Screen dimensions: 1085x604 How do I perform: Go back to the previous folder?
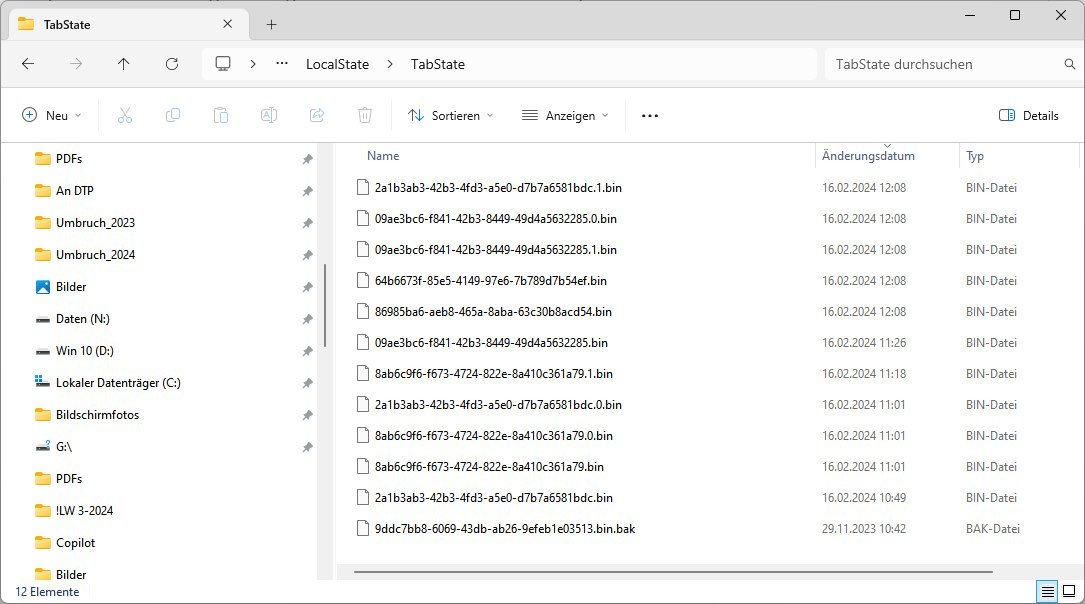click(x=28, y=64)
